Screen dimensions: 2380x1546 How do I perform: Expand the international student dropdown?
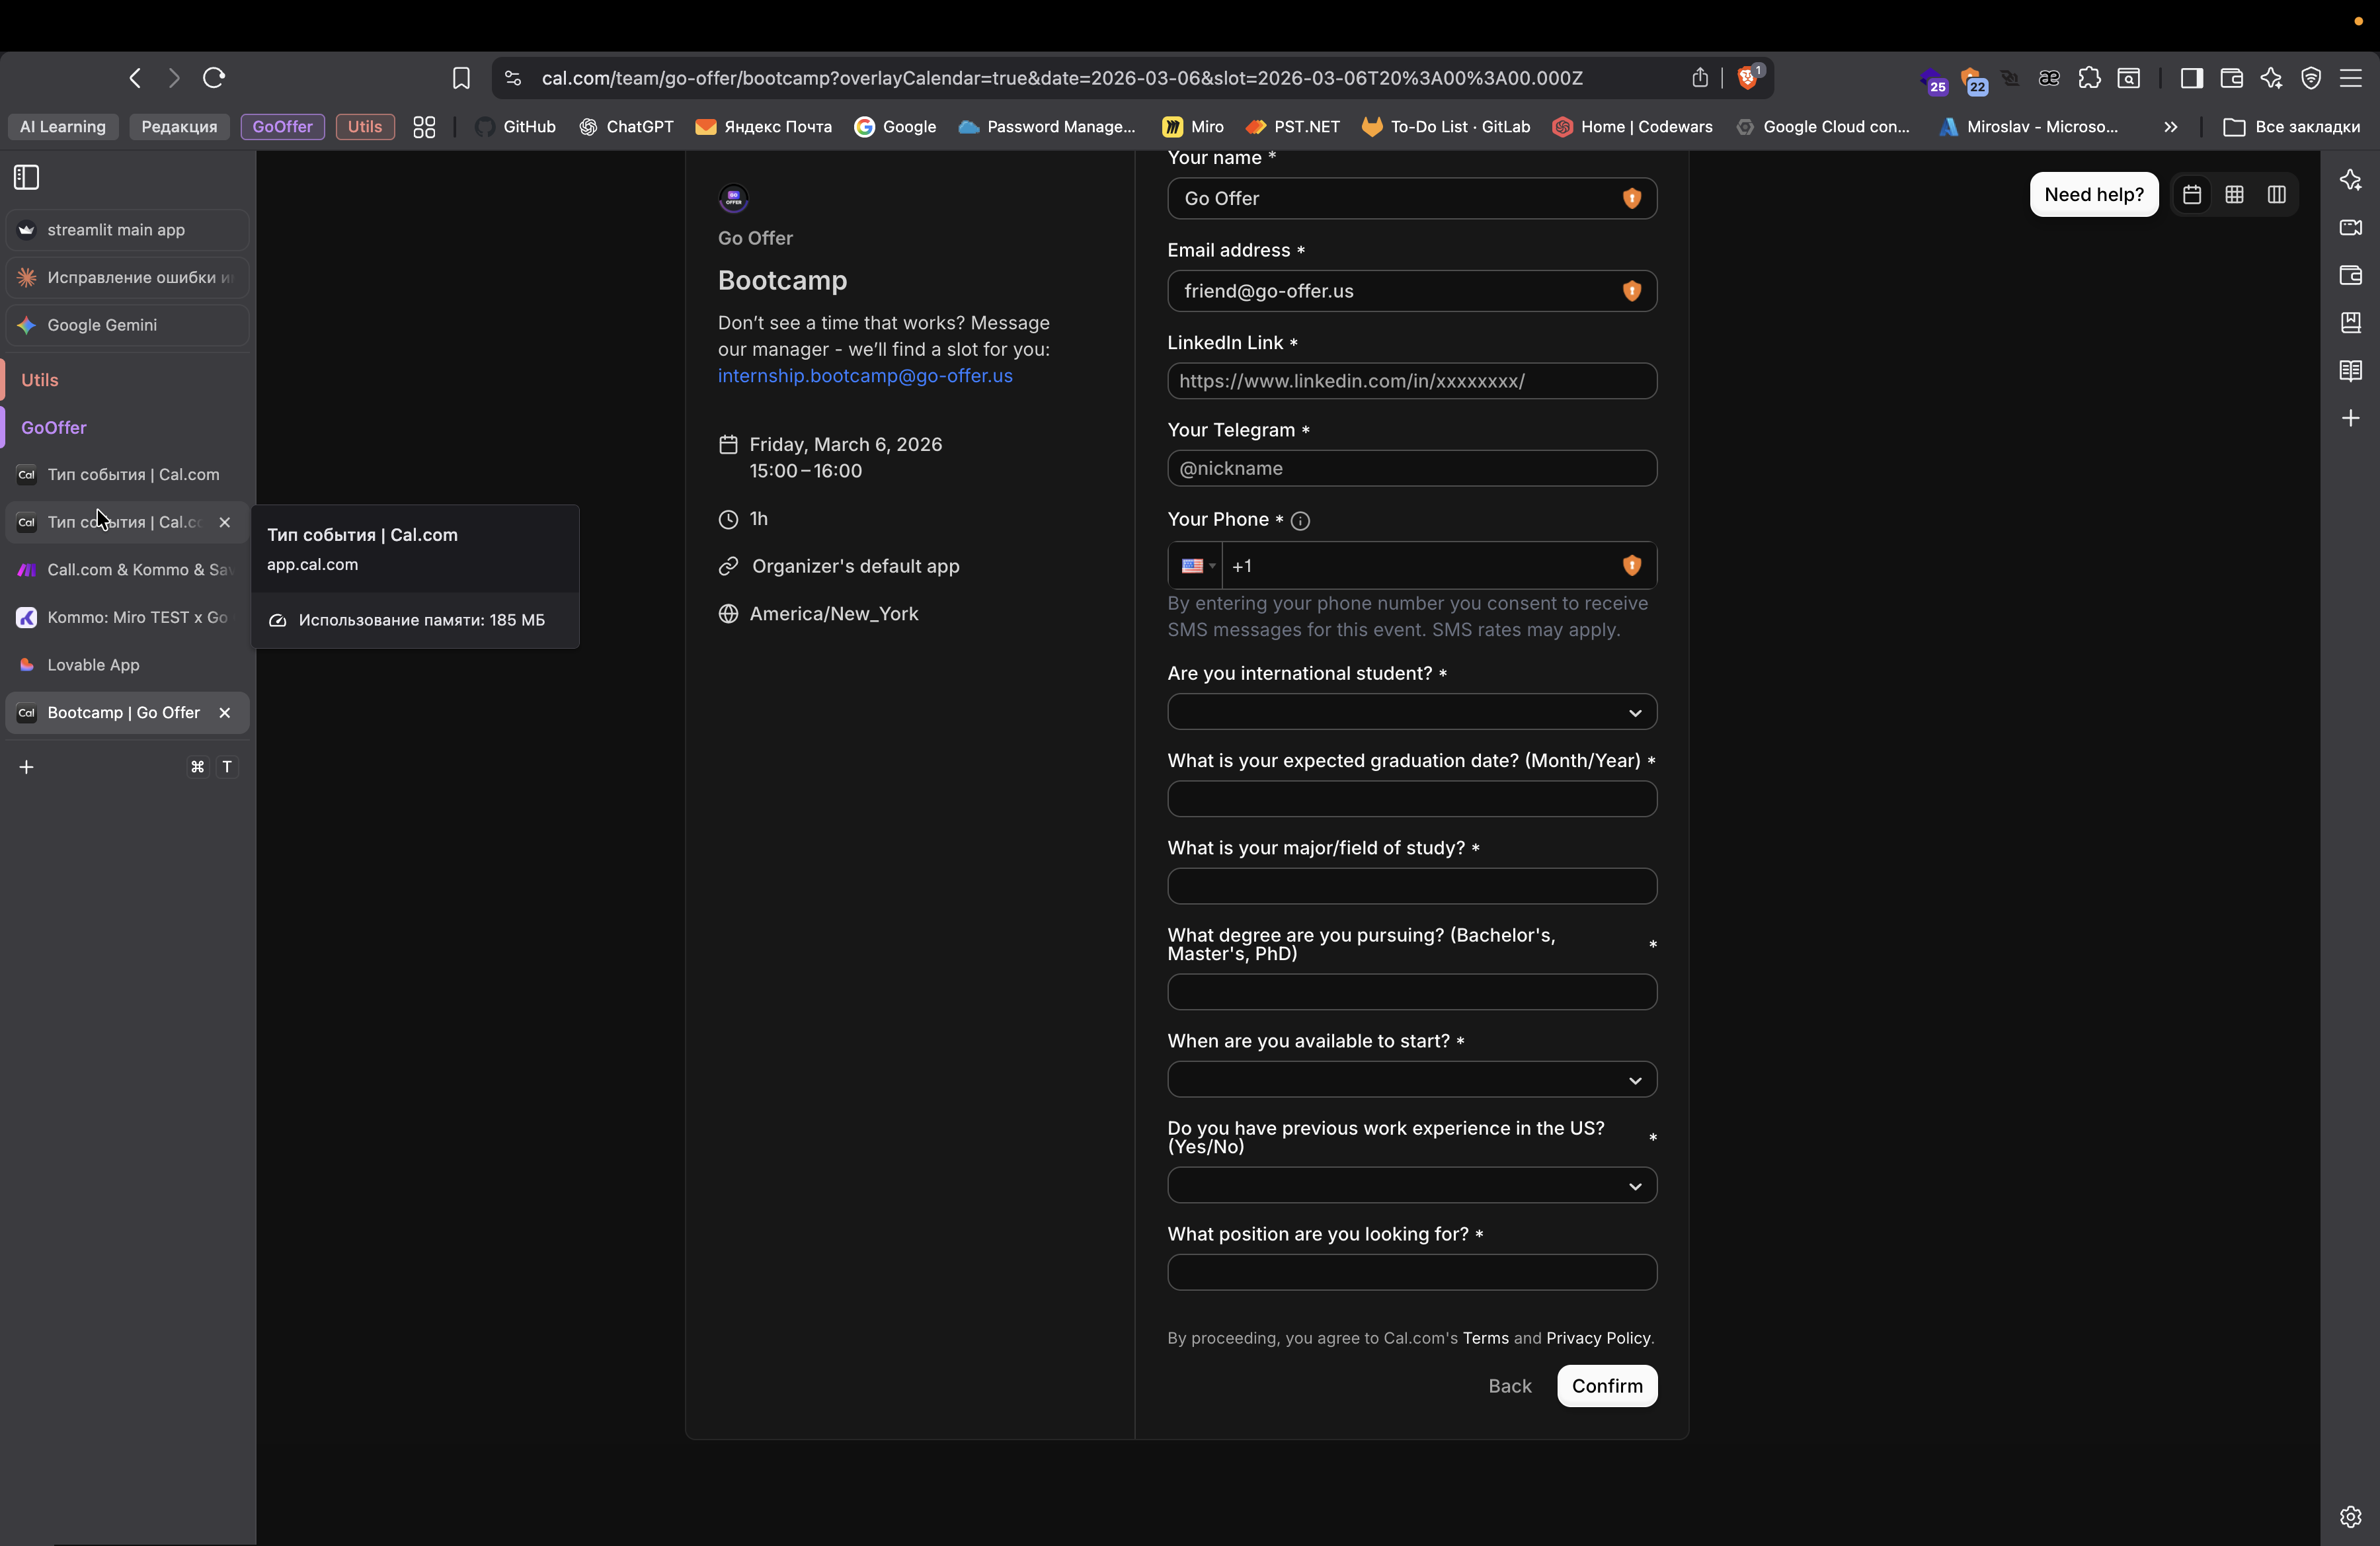coord(1411,713)
